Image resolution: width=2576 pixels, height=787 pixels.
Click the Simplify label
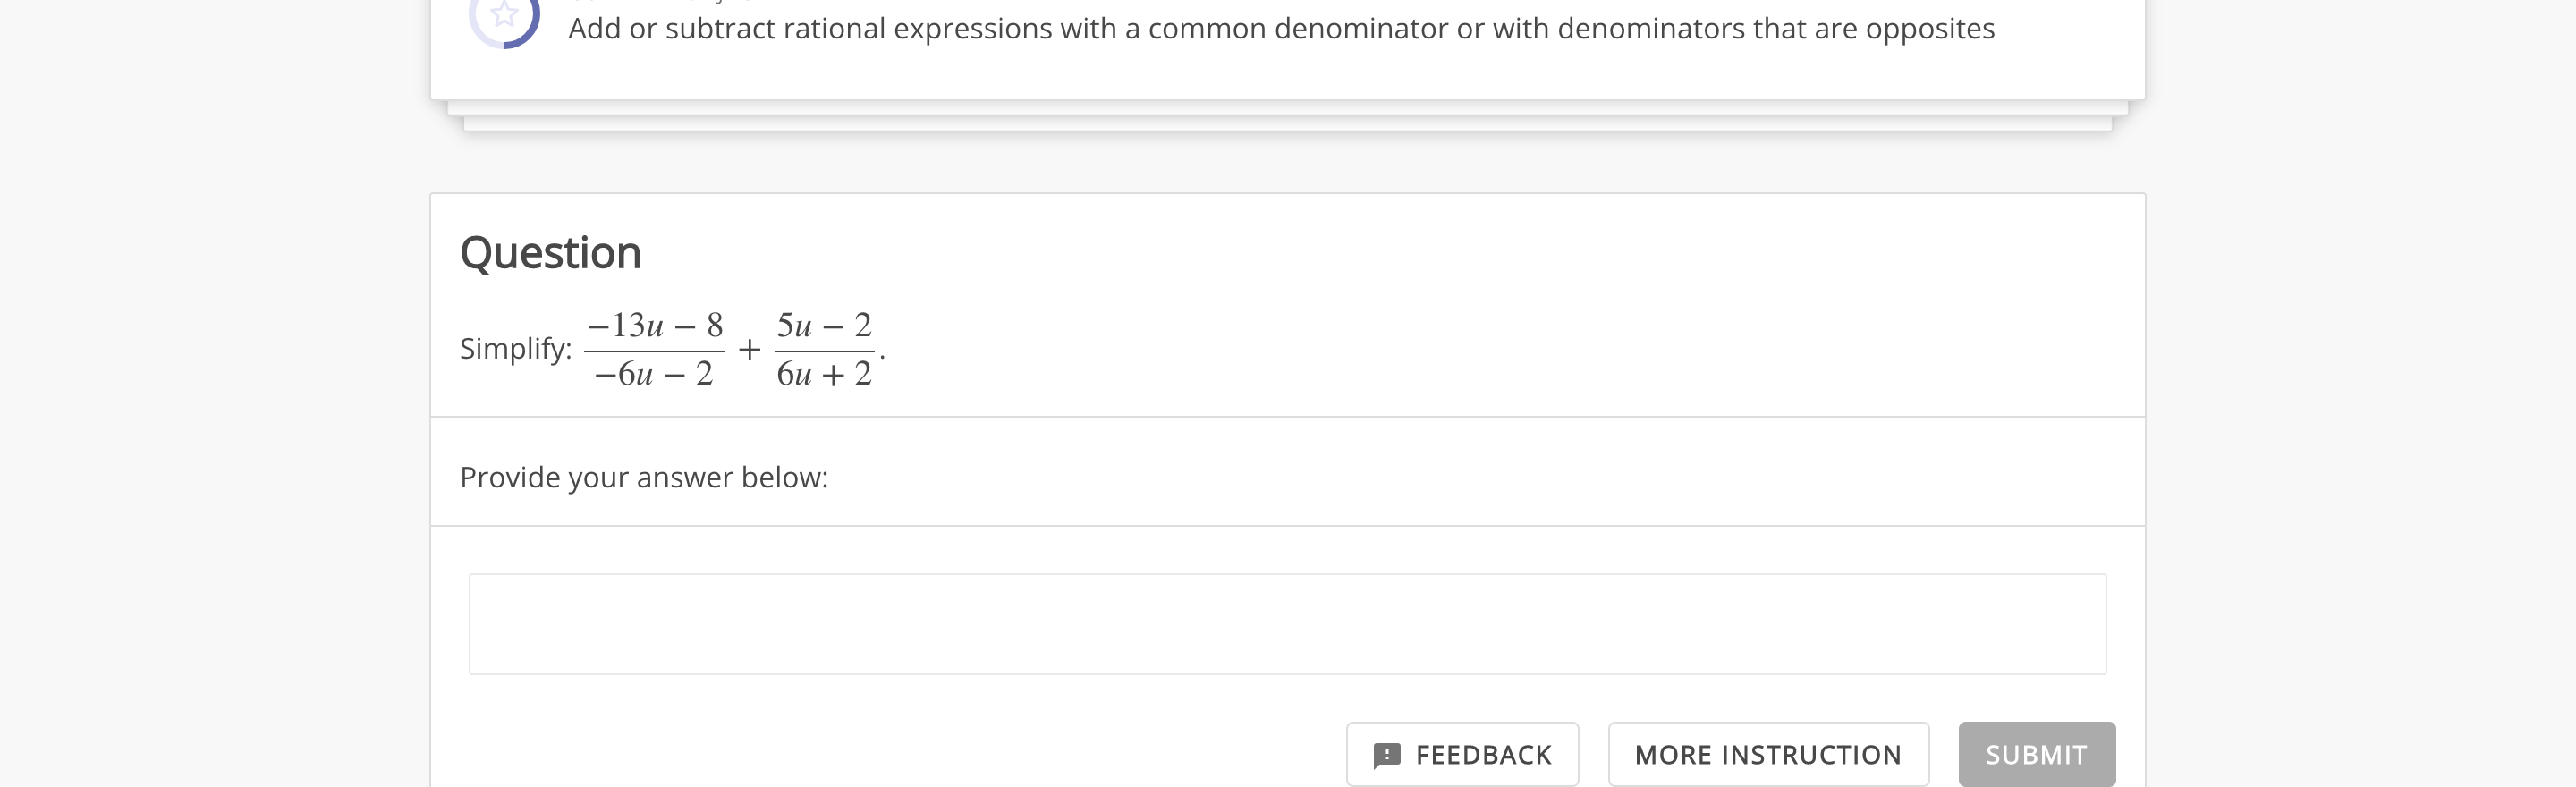(x=515, y=349)
